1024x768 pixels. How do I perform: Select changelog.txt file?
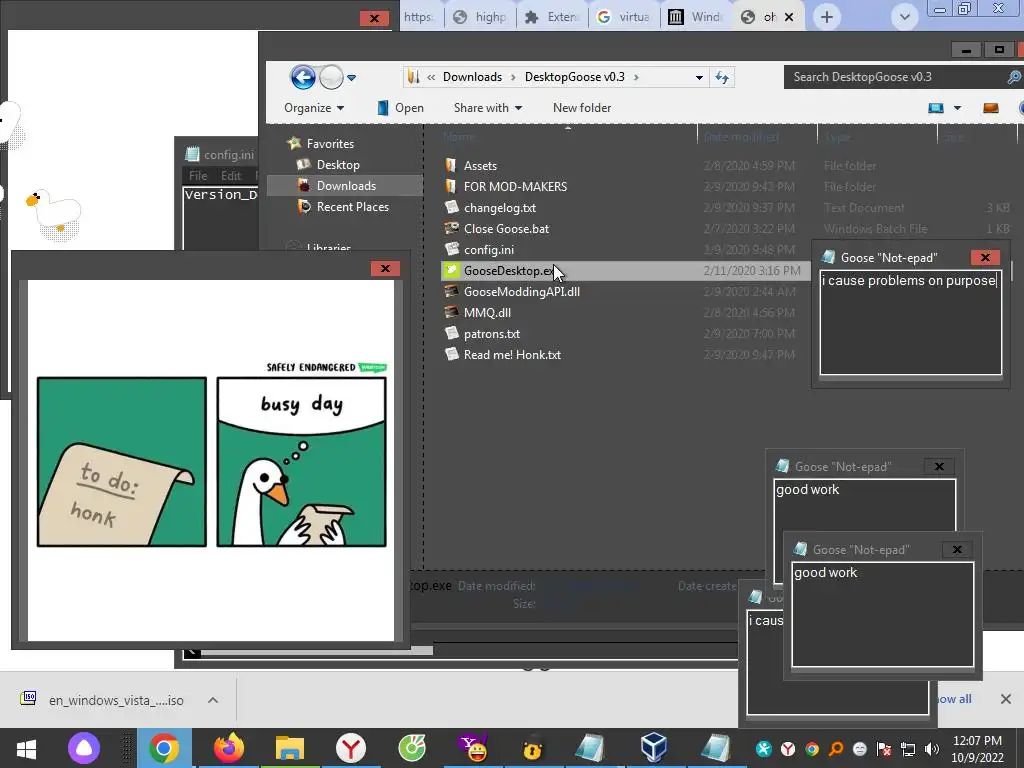point(500,208)
